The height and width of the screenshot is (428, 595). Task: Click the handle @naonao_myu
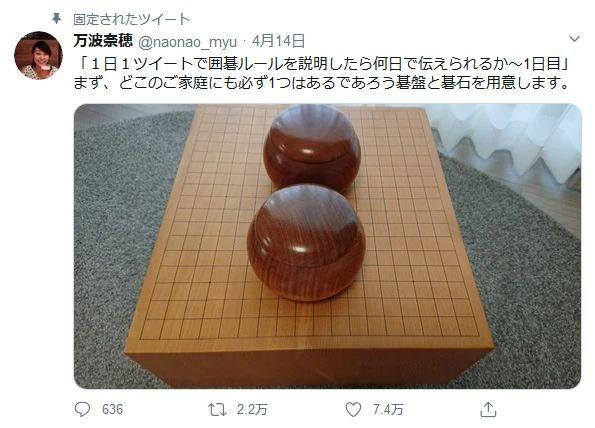pyautogui.click(x=187, y=42)
